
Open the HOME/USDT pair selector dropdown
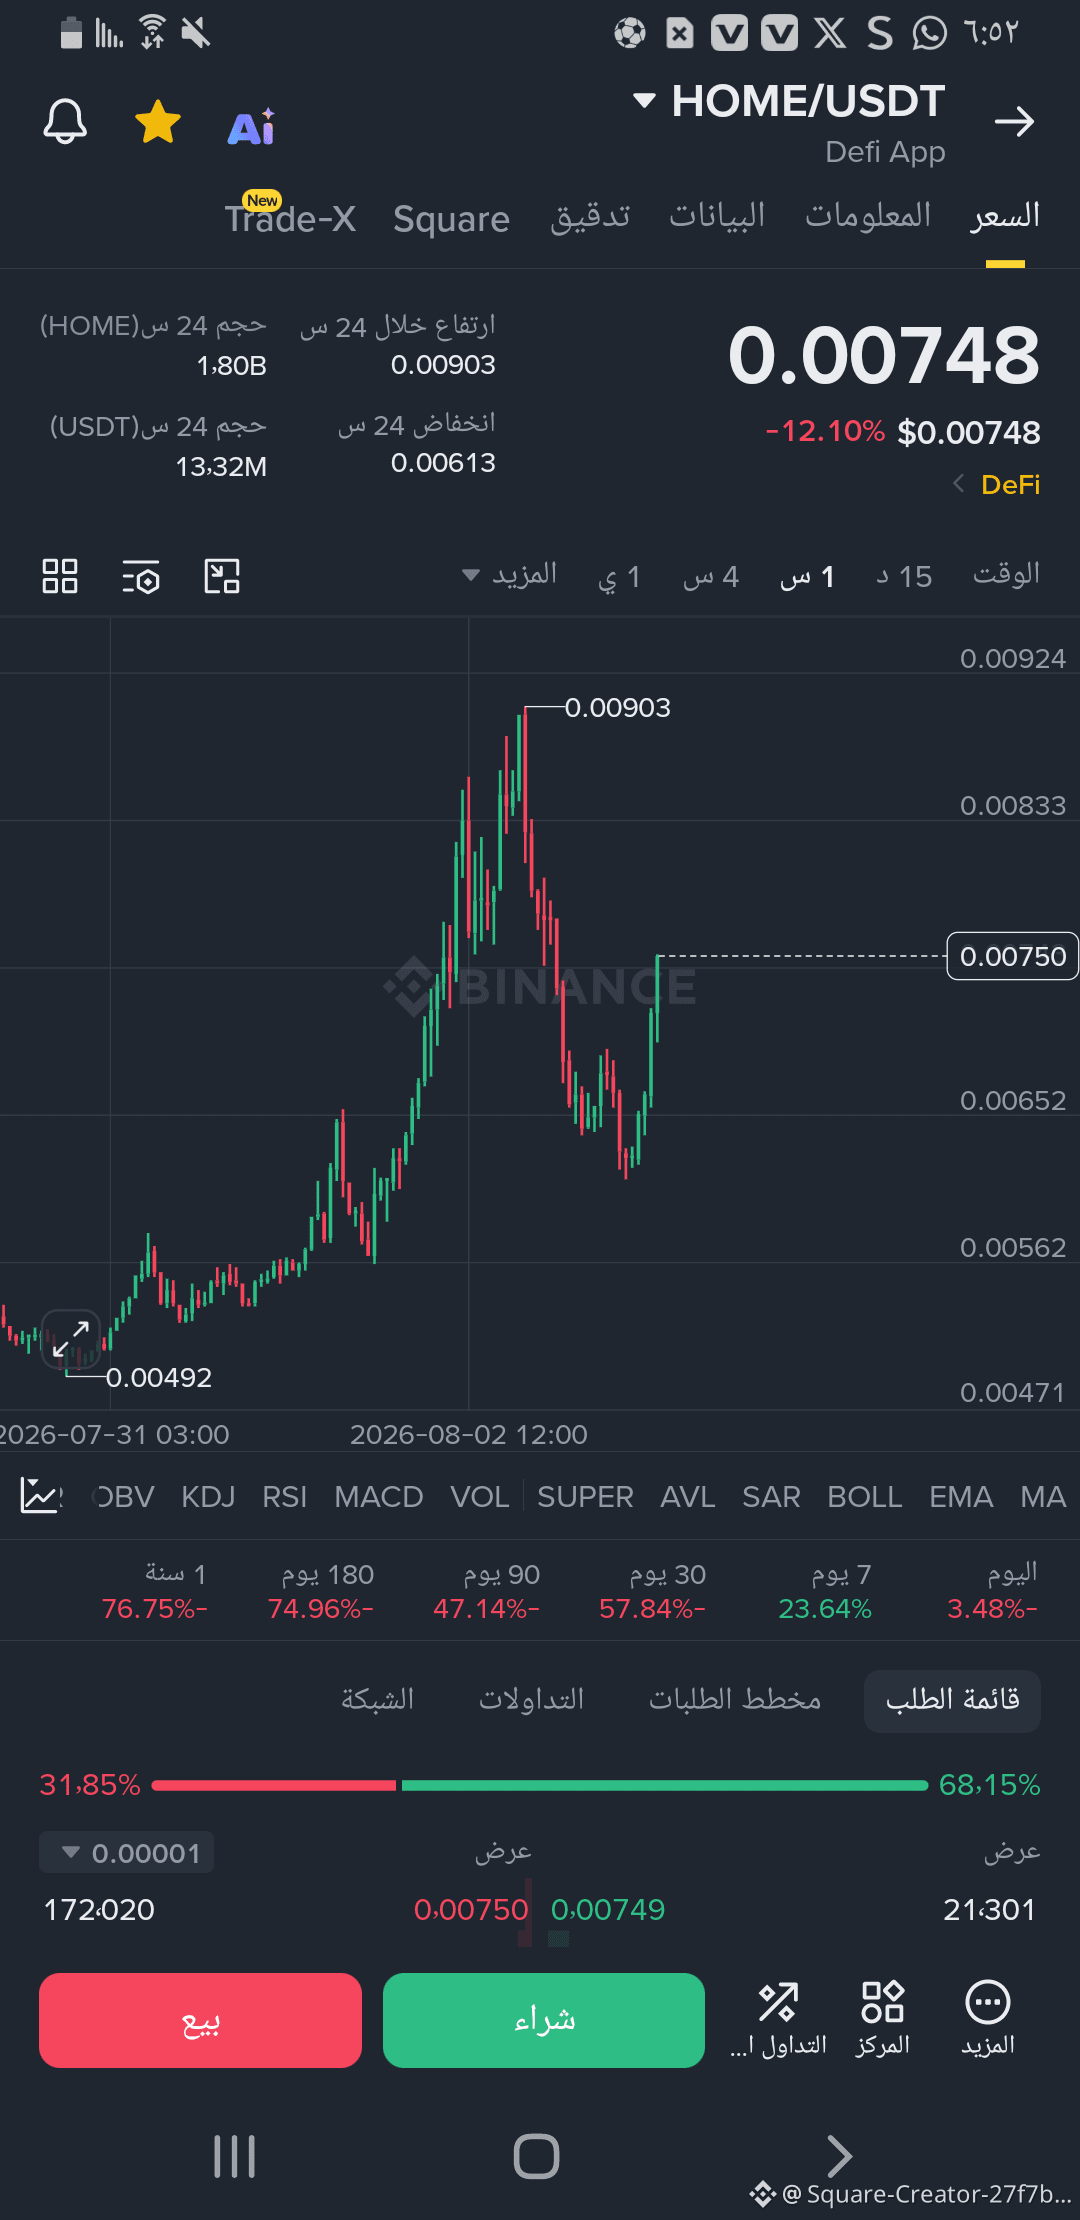coord(790,101)
